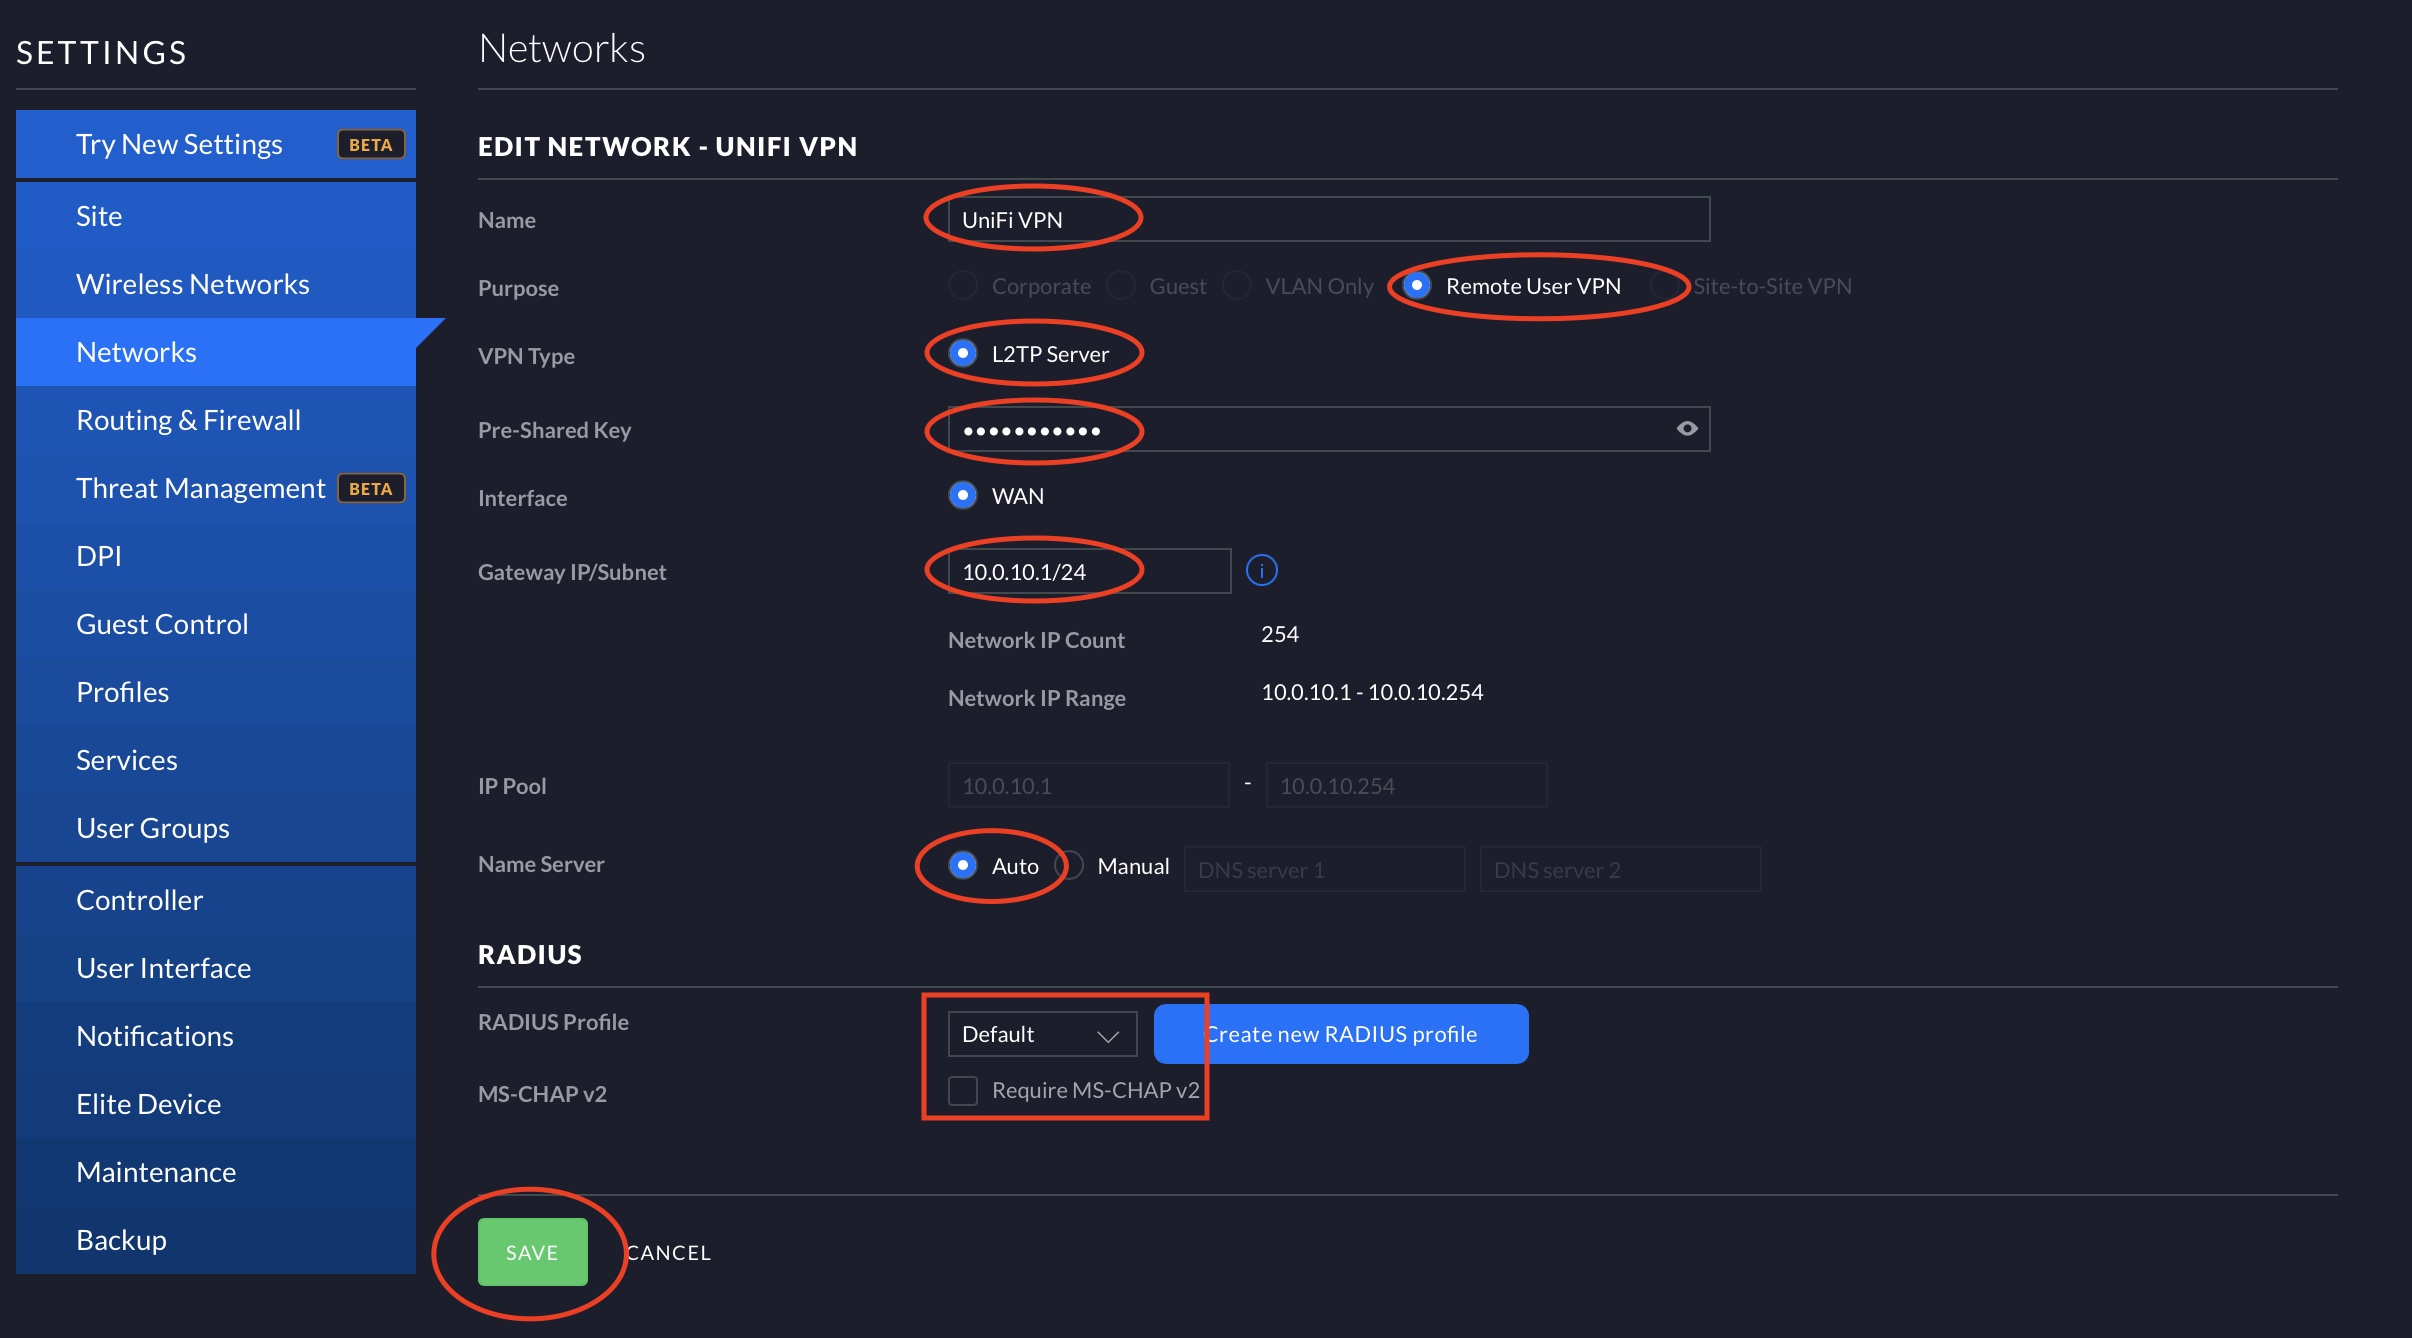Open the RADIUS Profile Default dropdown

click(1043, 1034)
